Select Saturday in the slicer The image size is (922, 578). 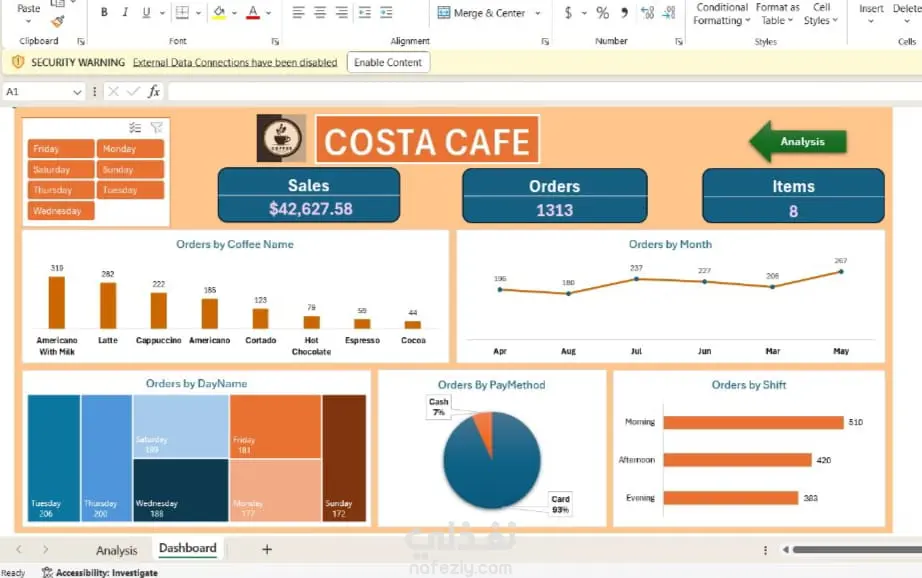click(61, 169)
